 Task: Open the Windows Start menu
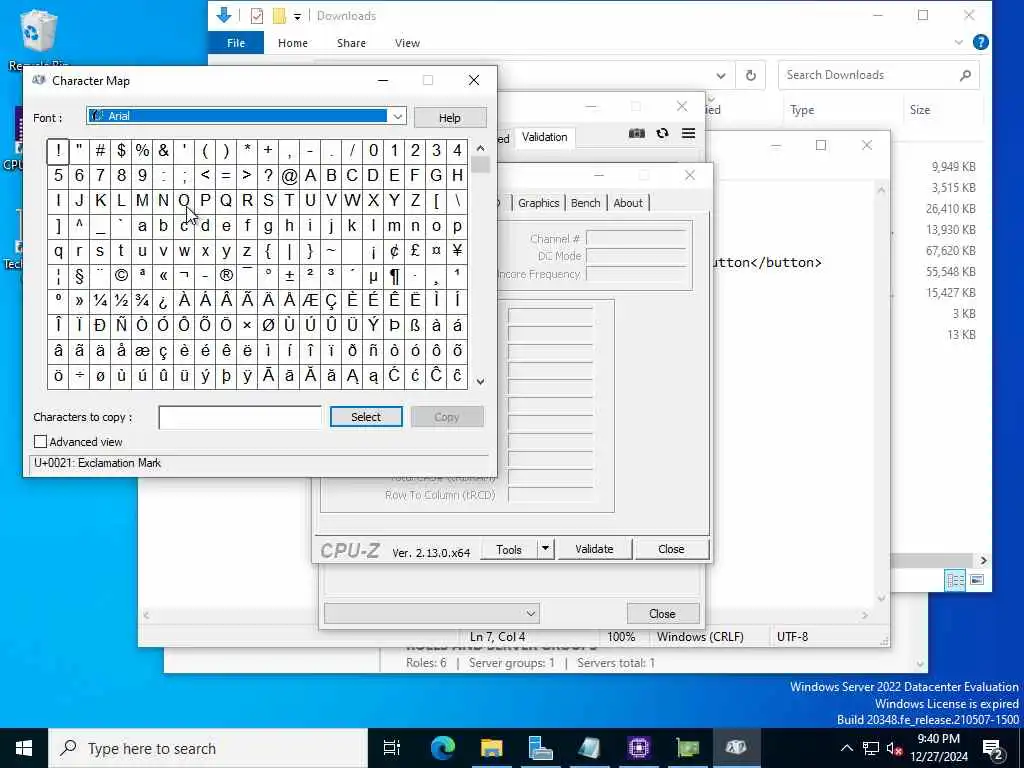point(24,748)
